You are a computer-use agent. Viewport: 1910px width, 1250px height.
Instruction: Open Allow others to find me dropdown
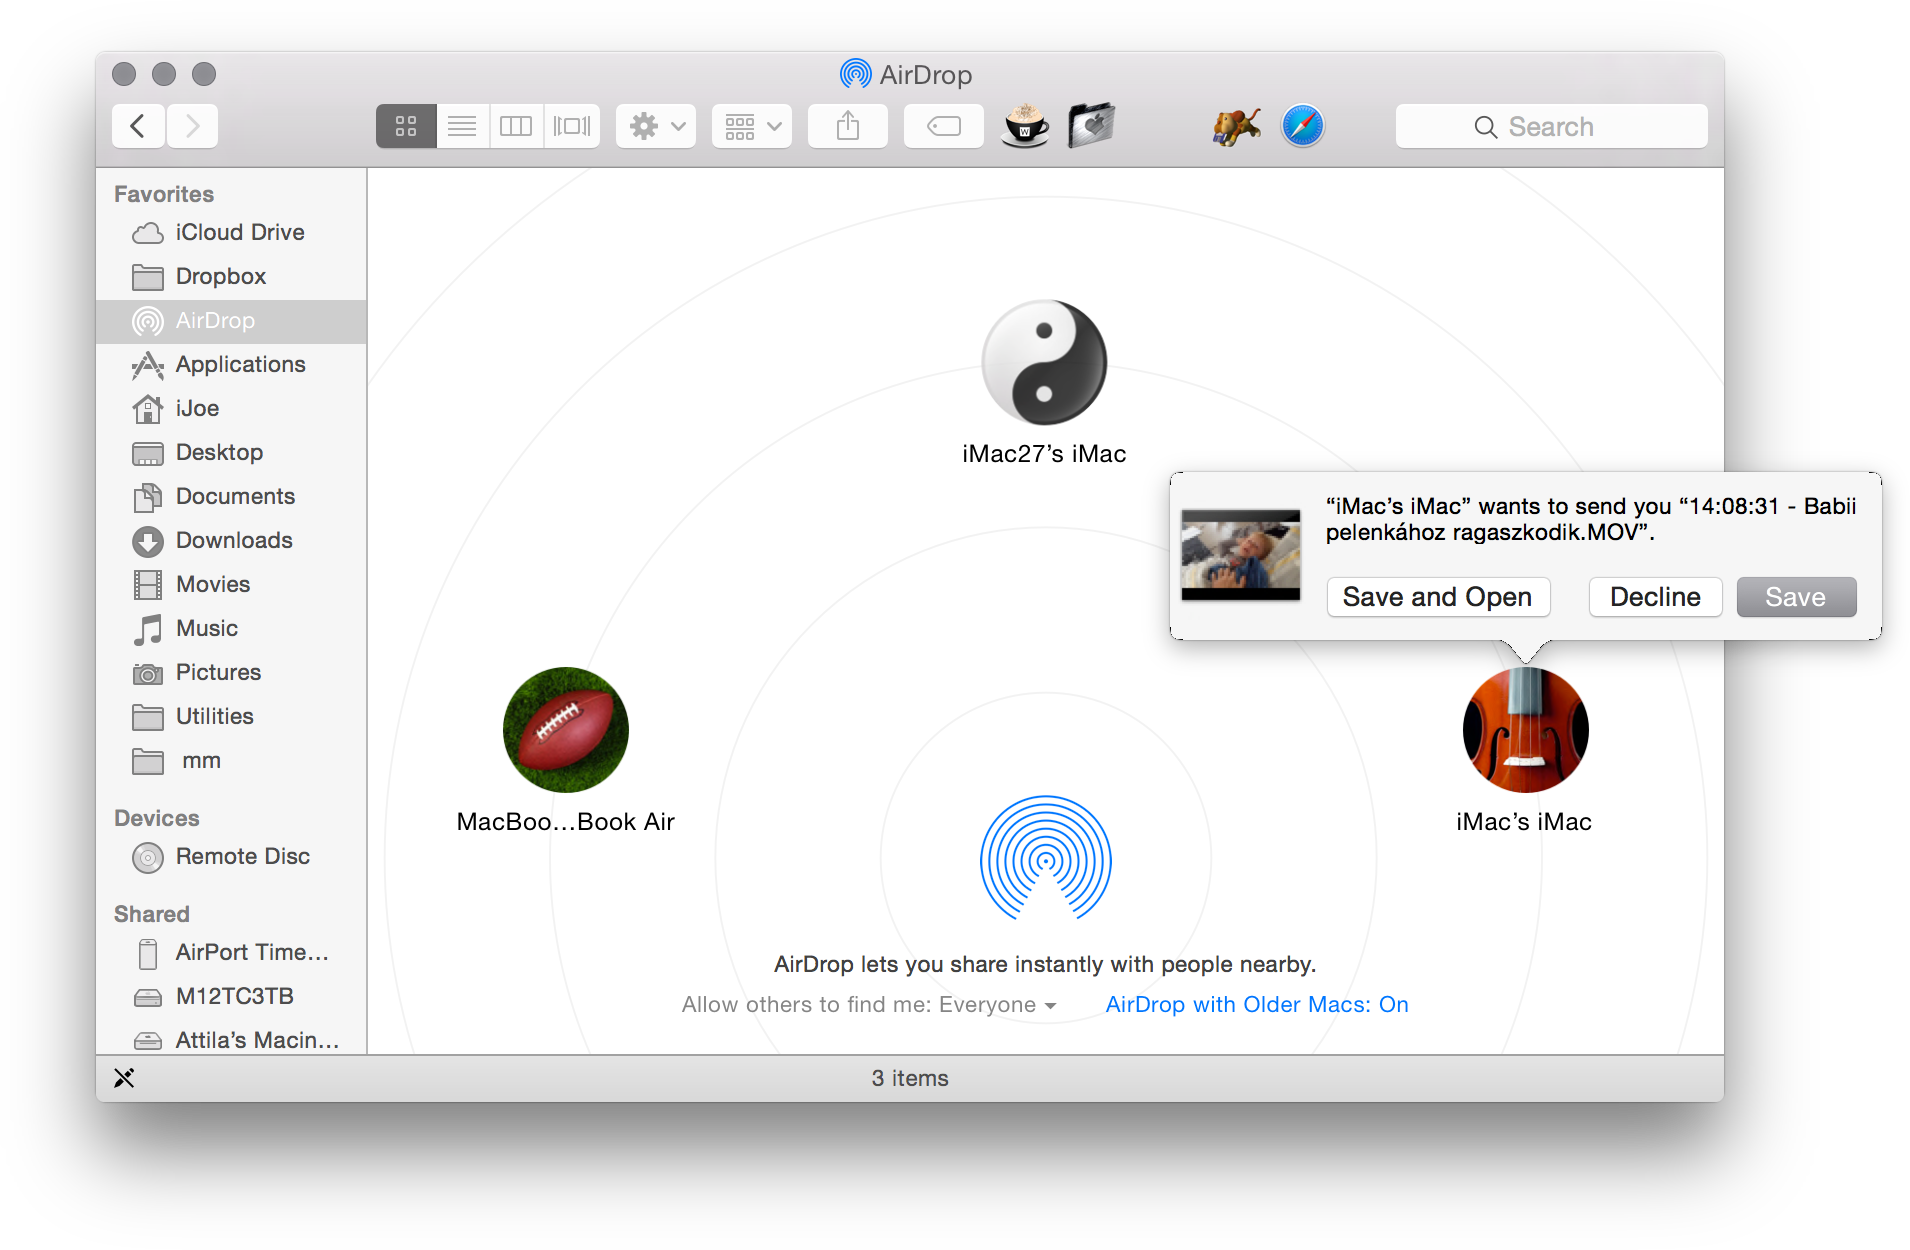(868, 1004)
